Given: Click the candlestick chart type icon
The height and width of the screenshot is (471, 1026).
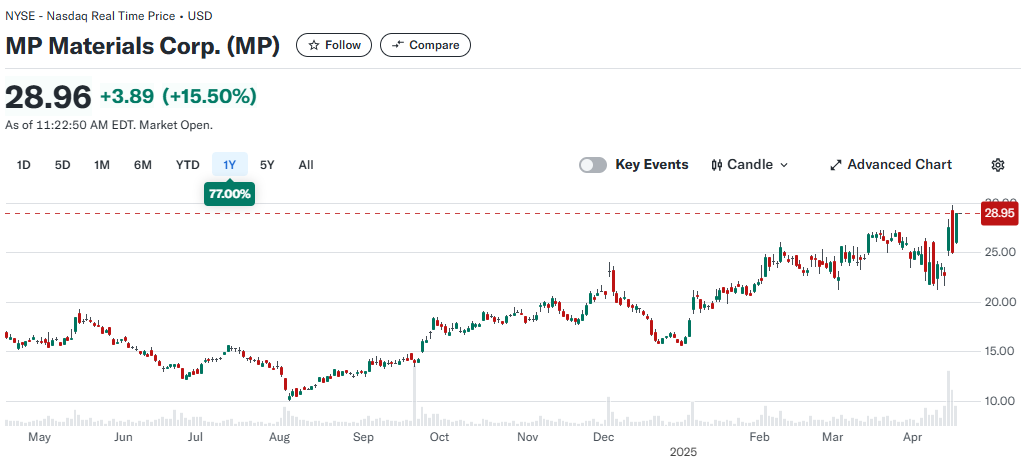Looking at the screenshot, I should click(x=717, y=165).
